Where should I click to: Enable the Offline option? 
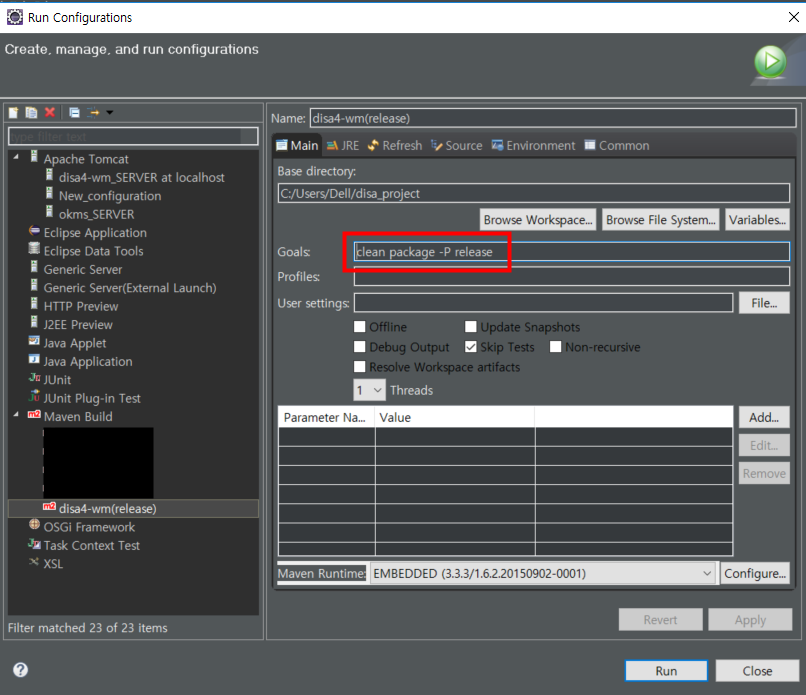(359, 326)
